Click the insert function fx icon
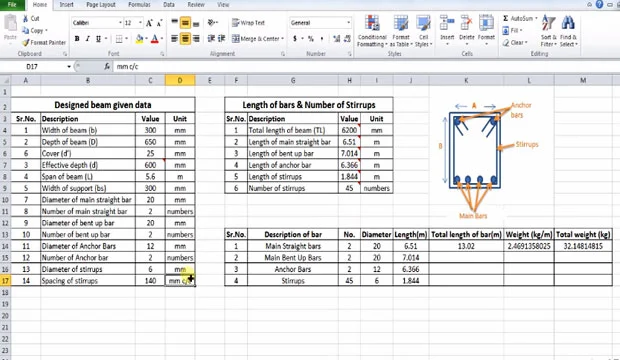Image resolution: width=620 pixels, height=360 pixels. coord(107,66)
